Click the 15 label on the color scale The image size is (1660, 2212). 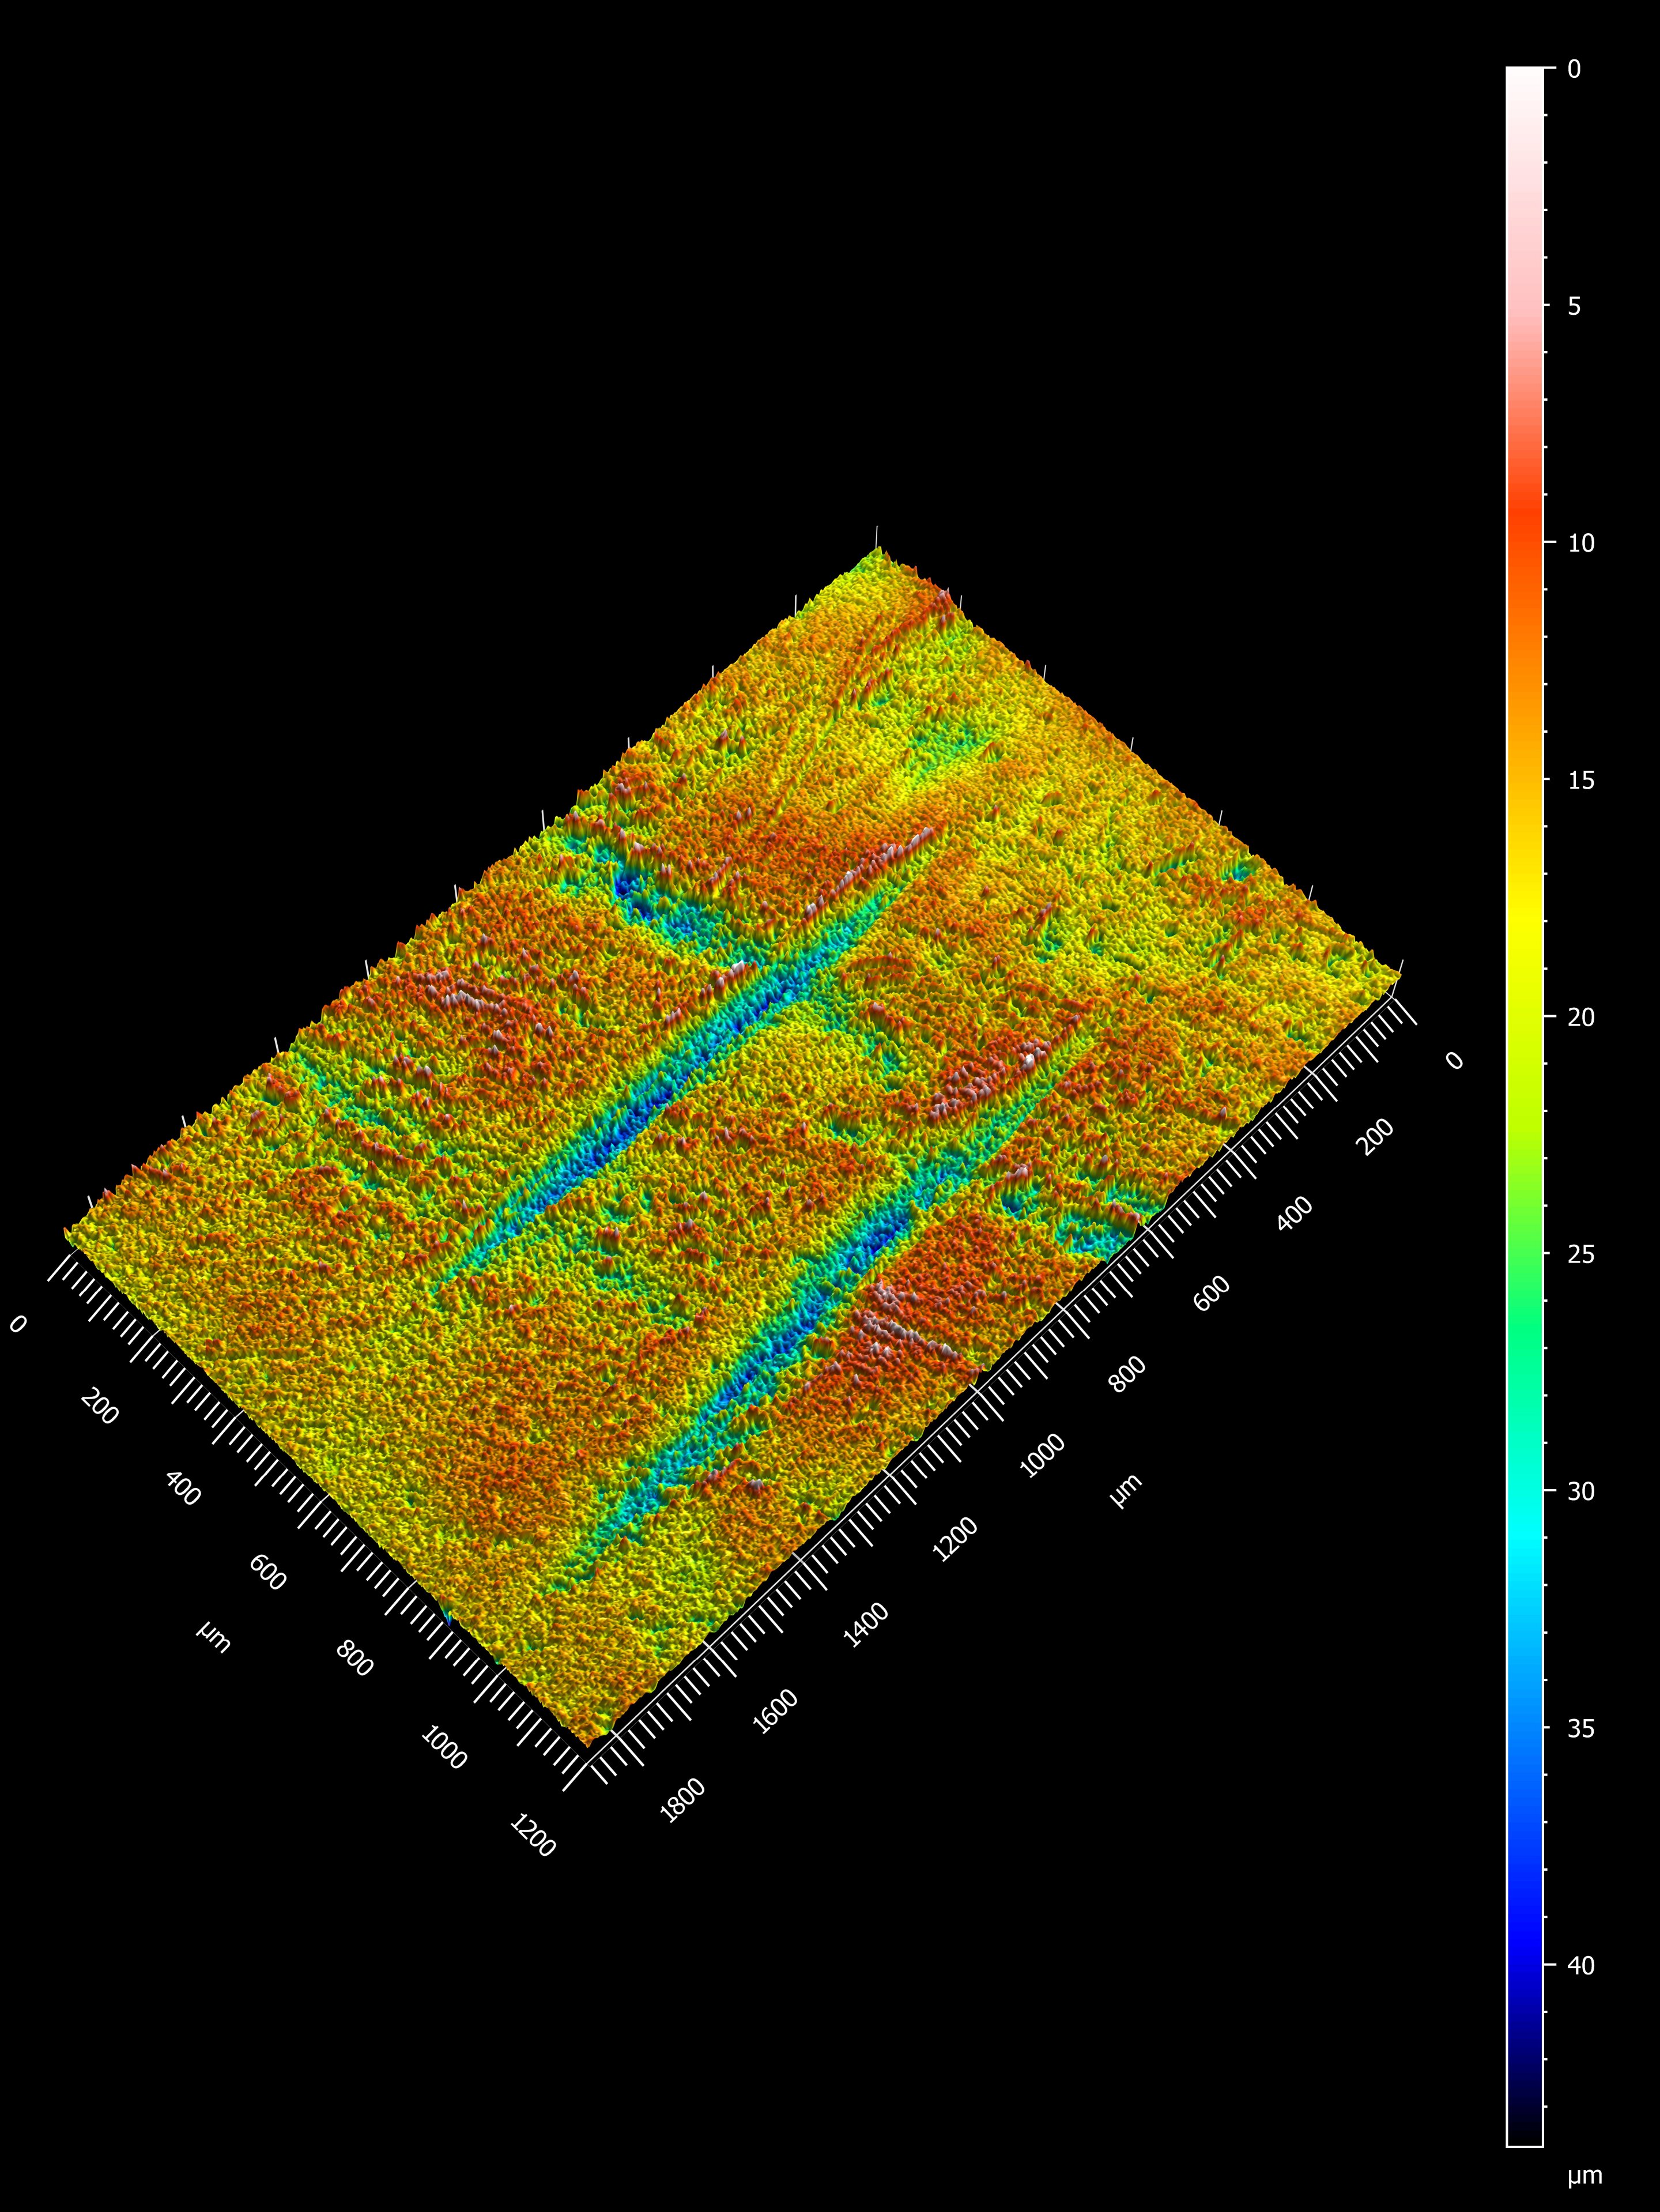point(1581,780)
